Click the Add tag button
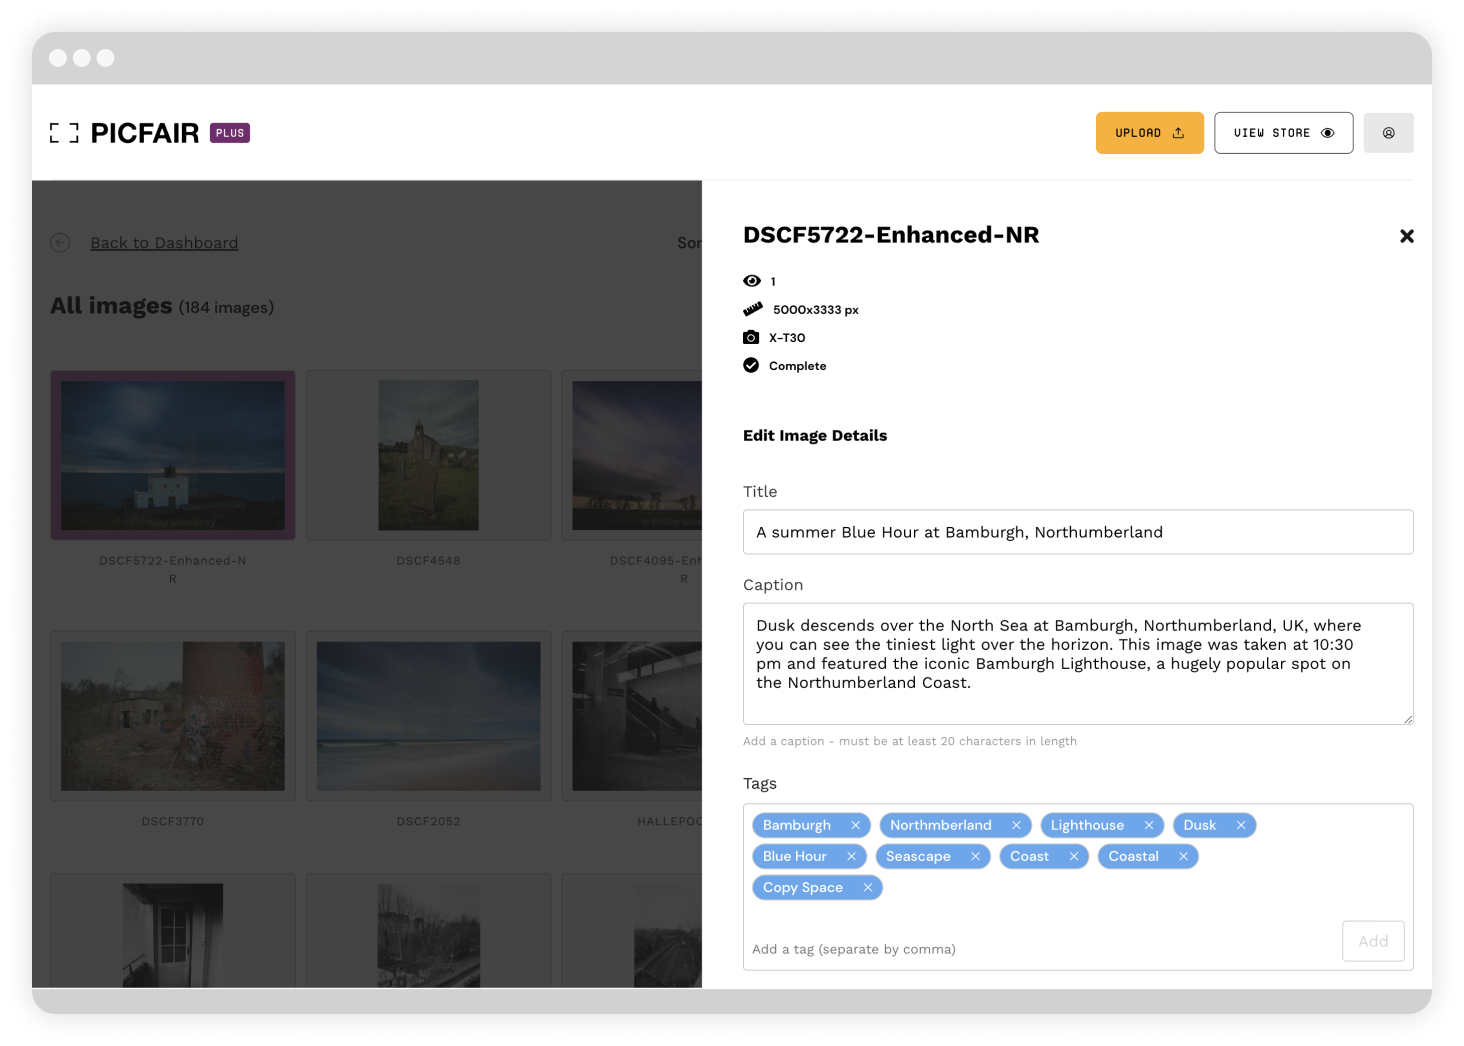The width and height of the screenshot is (1464, 1046). tap(1373, 941)
